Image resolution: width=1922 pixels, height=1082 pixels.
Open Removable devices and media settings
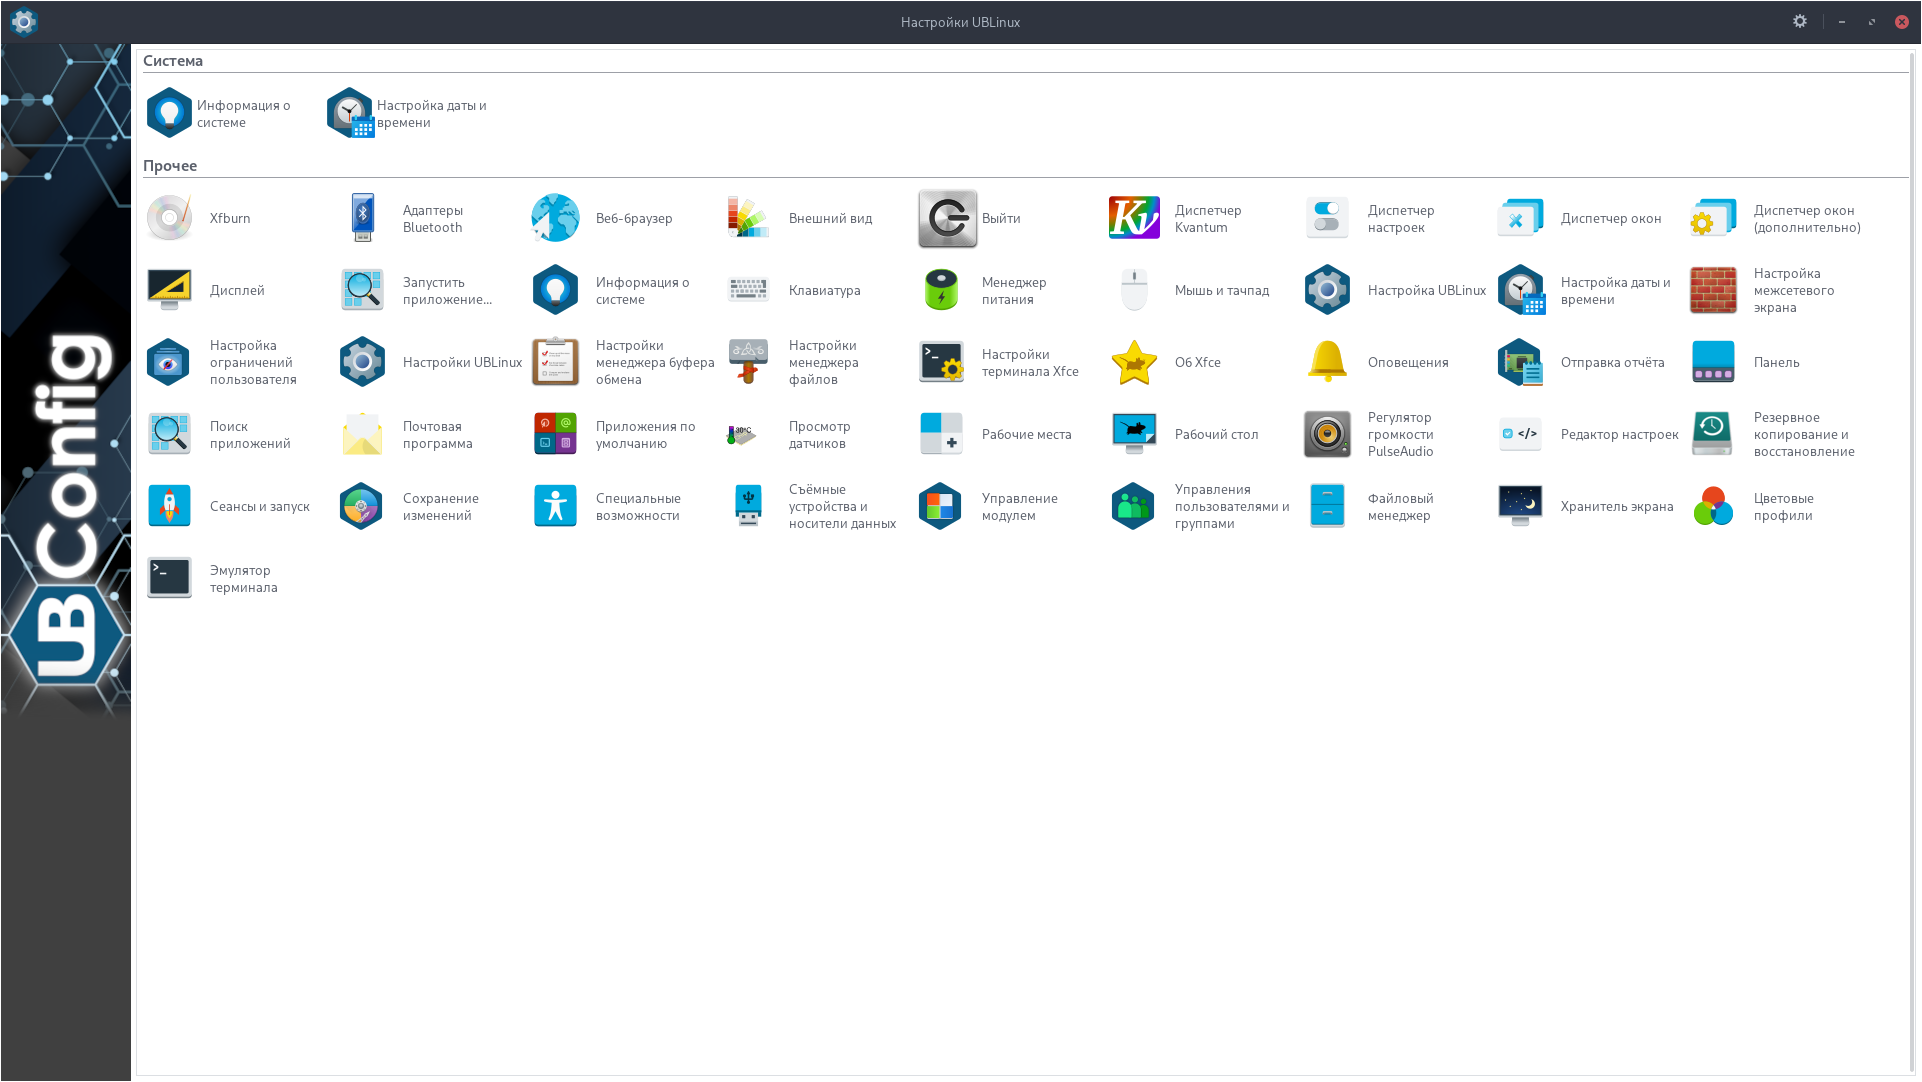748,506
